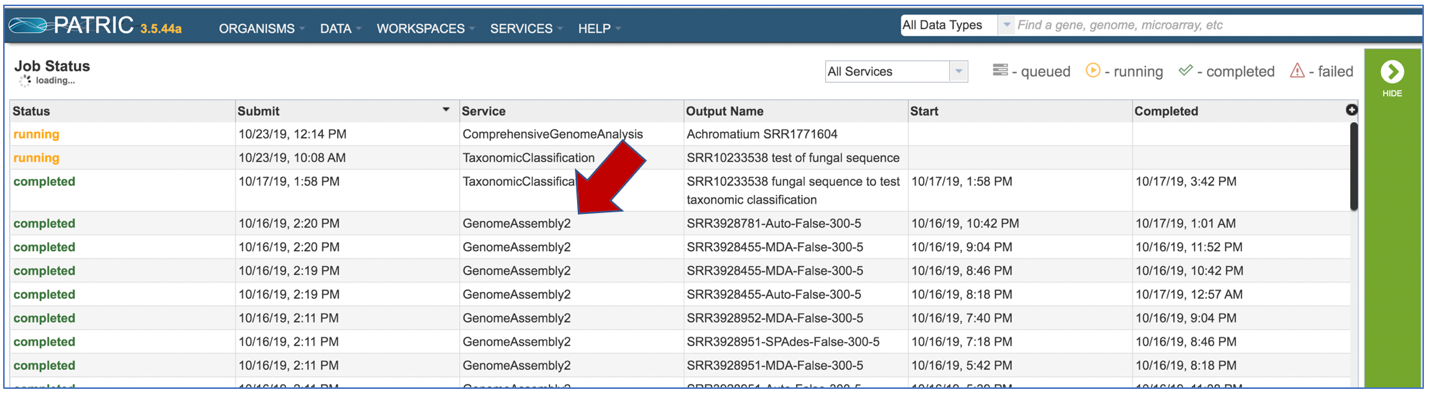Click the green HIDE arrow icon

click(x=1392, y=72)
